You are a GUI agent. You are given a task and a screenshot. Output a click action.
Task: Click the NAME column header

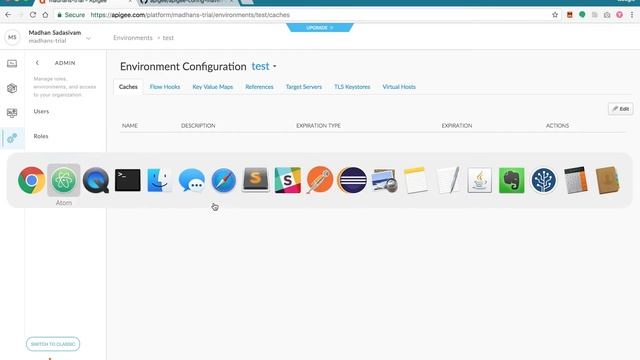tap(130, 126)
